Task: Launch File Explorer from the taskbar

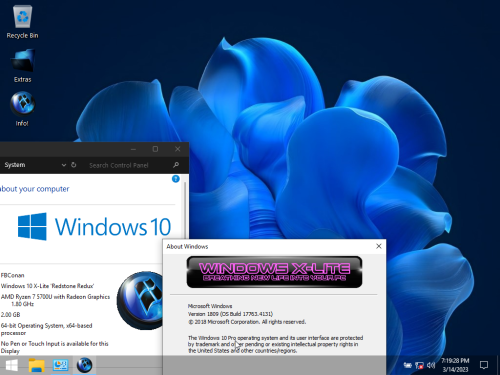Action: (x=36, y=365)
